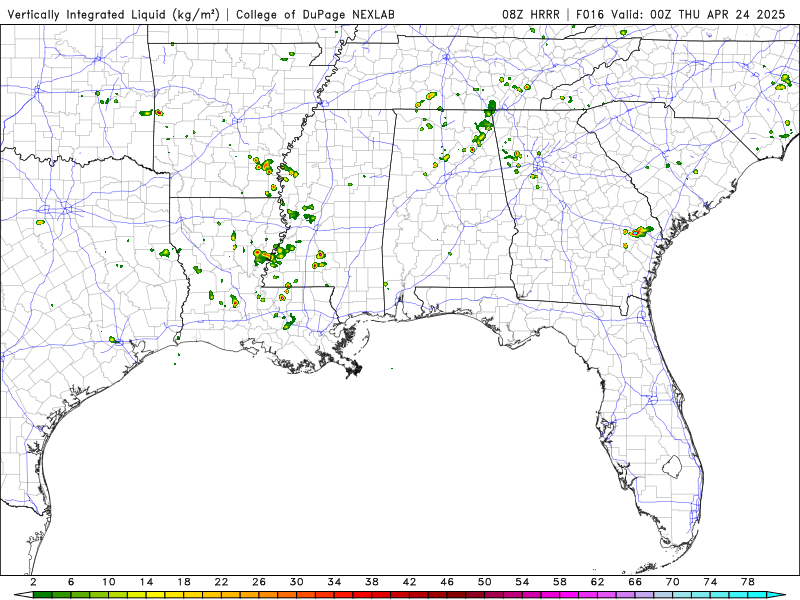
Task: Click the color scale label '42'
Action: (x=410, y=582)
